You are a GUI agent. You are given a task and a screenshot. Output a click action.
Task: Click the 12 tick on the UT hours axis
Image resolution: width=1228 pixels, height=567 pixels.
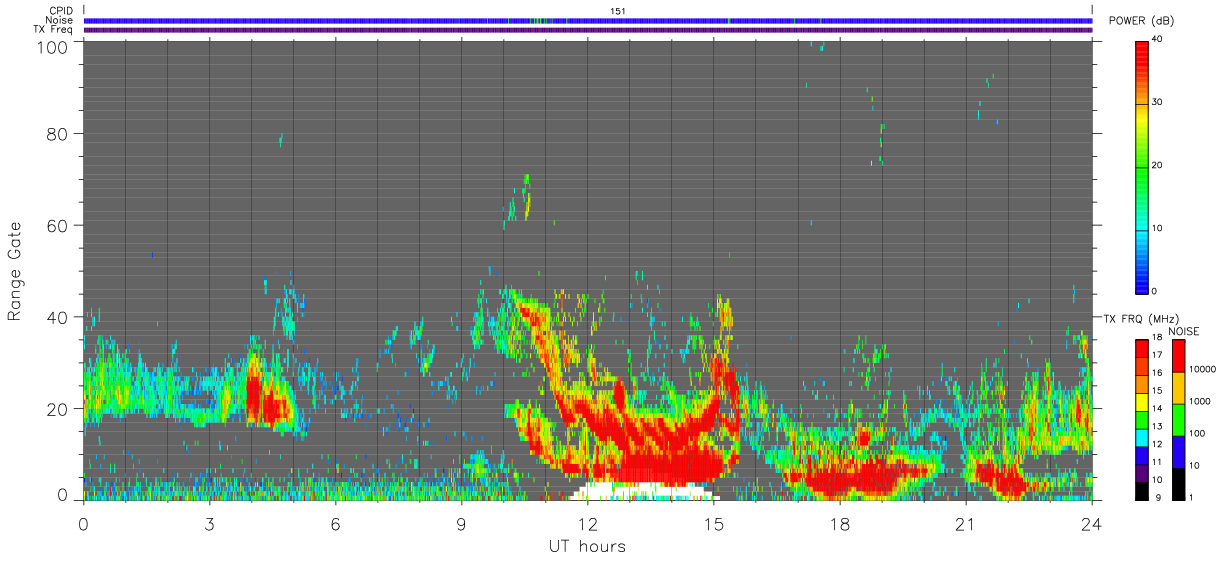588,524
